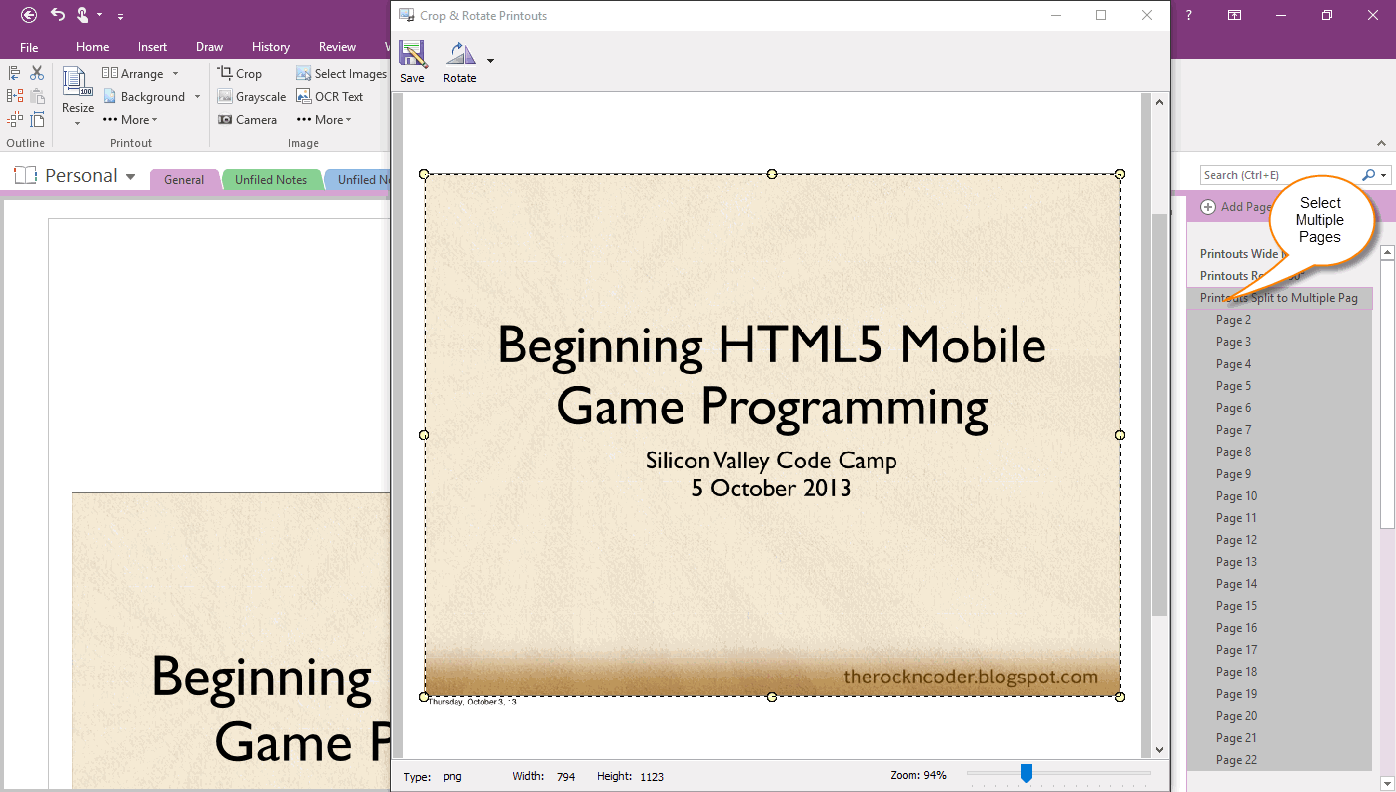Click the Resize printout icon

77,84
